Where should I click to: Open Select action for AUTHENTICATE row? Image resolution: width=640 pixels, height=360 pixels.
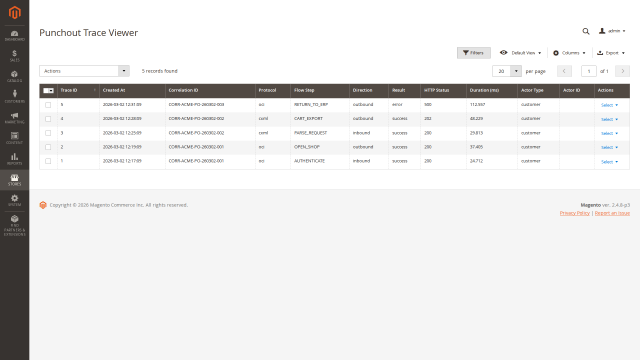pos(609,162)
